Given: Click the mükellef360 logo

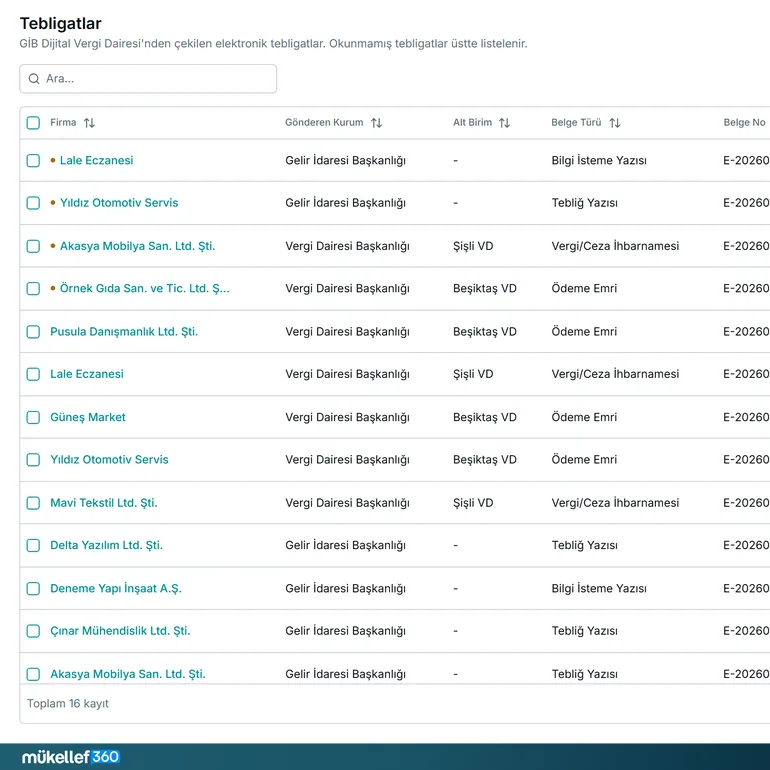Looking at the screenshot, I should click(71, 757).
